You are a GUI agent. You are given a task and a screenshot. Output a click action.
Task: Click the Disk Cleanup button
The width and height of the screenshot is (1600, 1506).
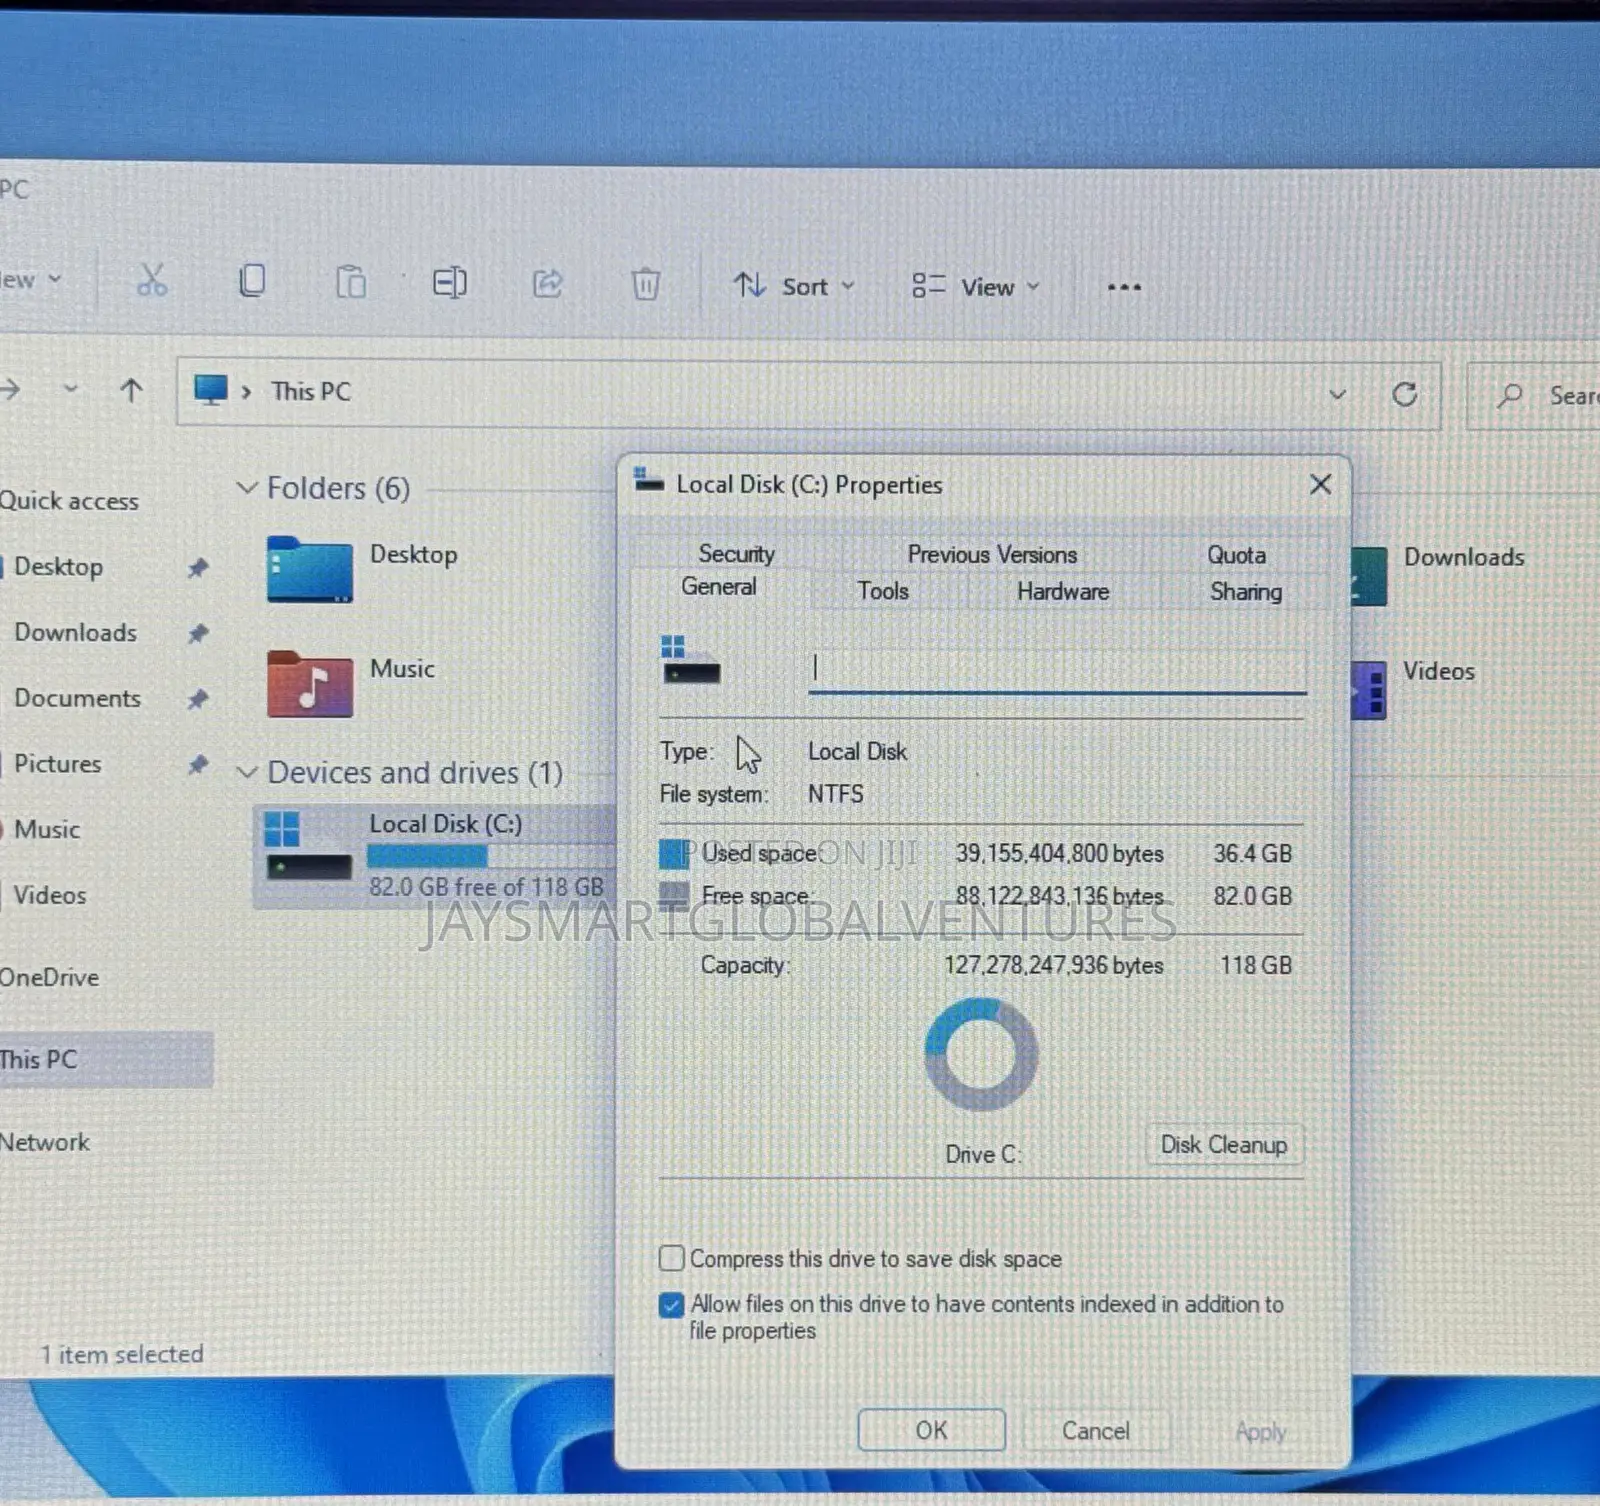(1224, 1145)
